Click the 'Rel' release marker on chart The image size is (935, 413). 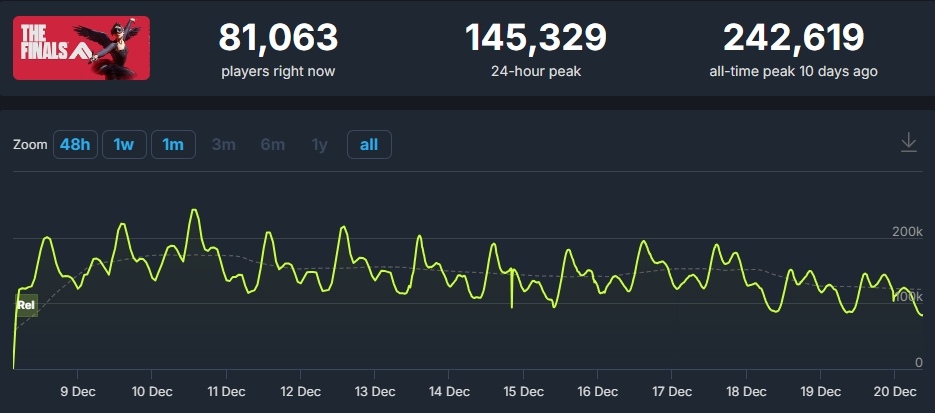26,305
